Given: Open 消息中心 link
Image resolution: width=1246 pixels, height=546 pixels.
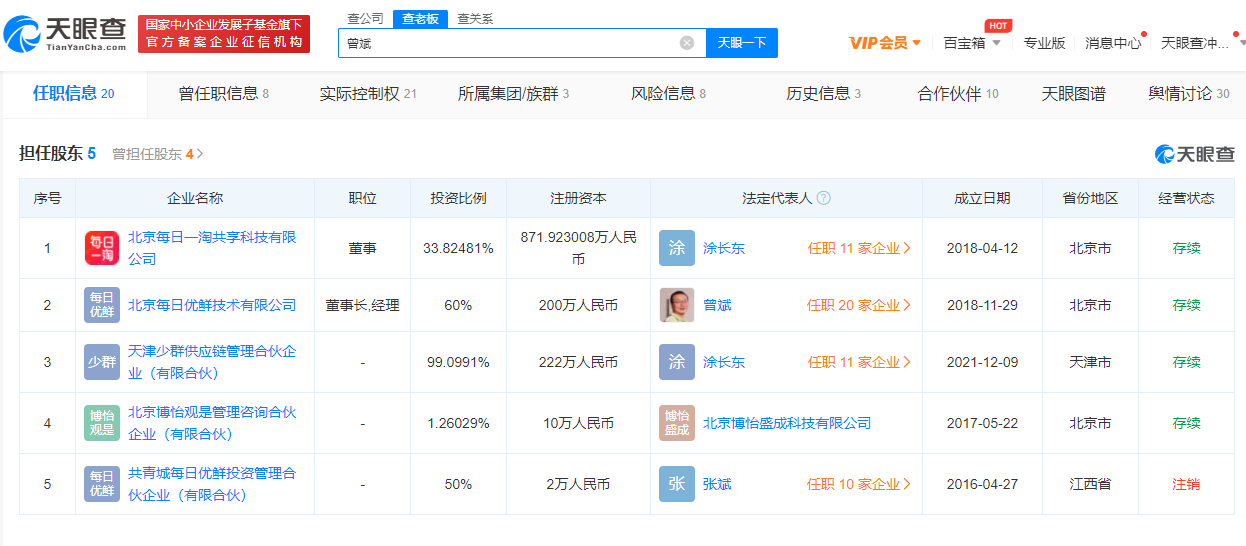Looking at the screenshot, I should point(1113,43).
